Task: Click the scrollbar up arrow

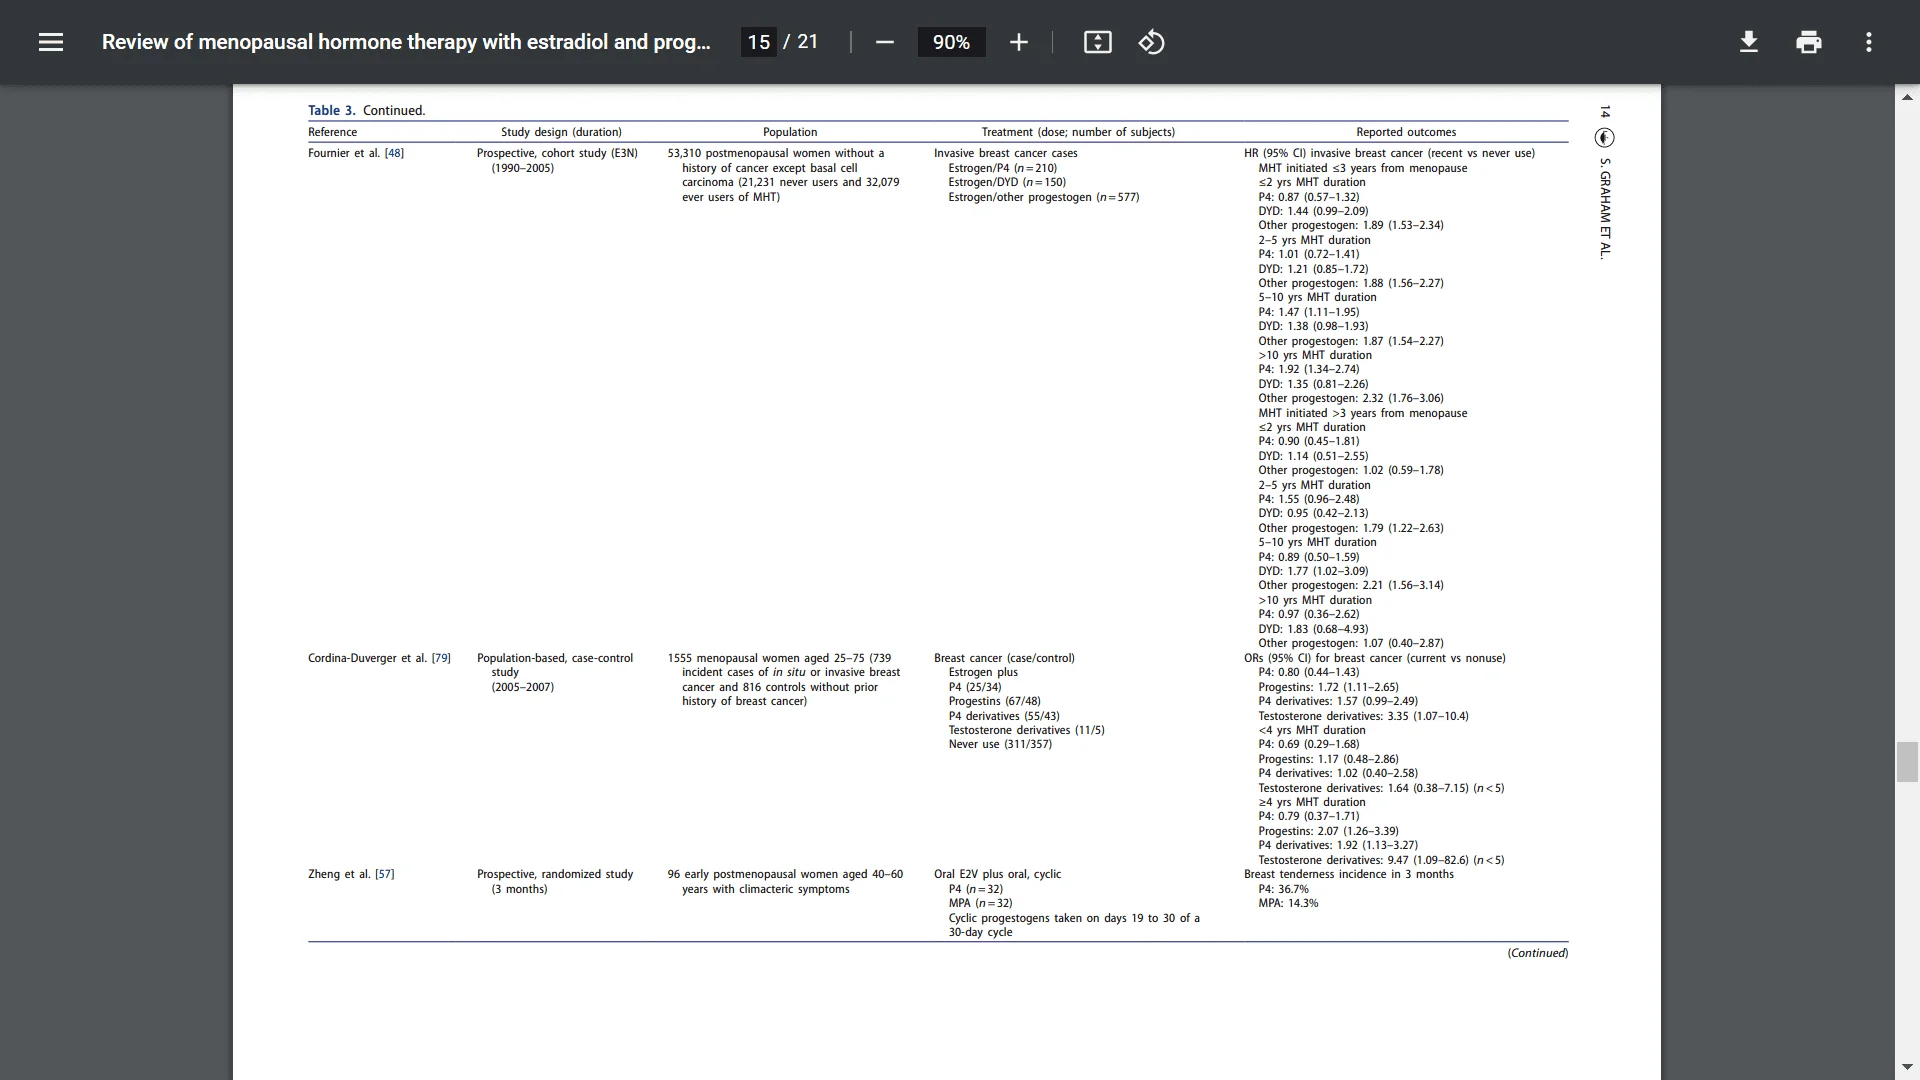Action: point(1907,97)
